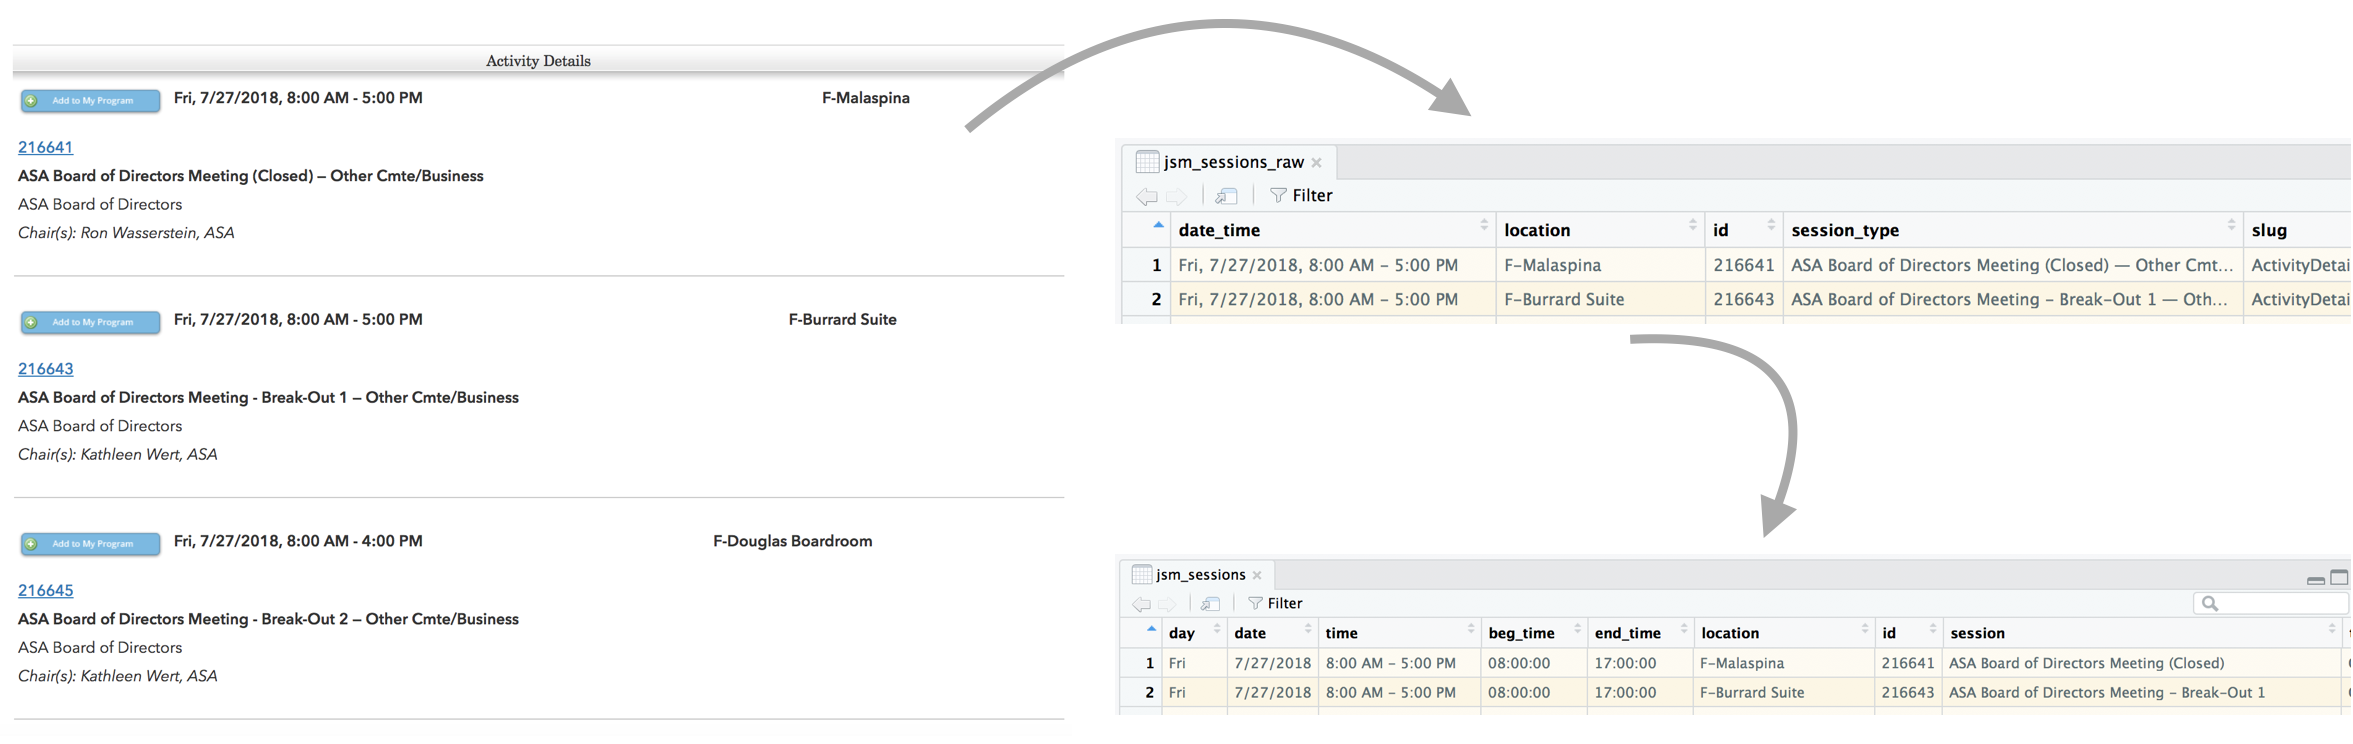Minimize the jsm_sessions viewer pane
This screenshot has height=744, width=2353.
click(x=2315, y=579)
